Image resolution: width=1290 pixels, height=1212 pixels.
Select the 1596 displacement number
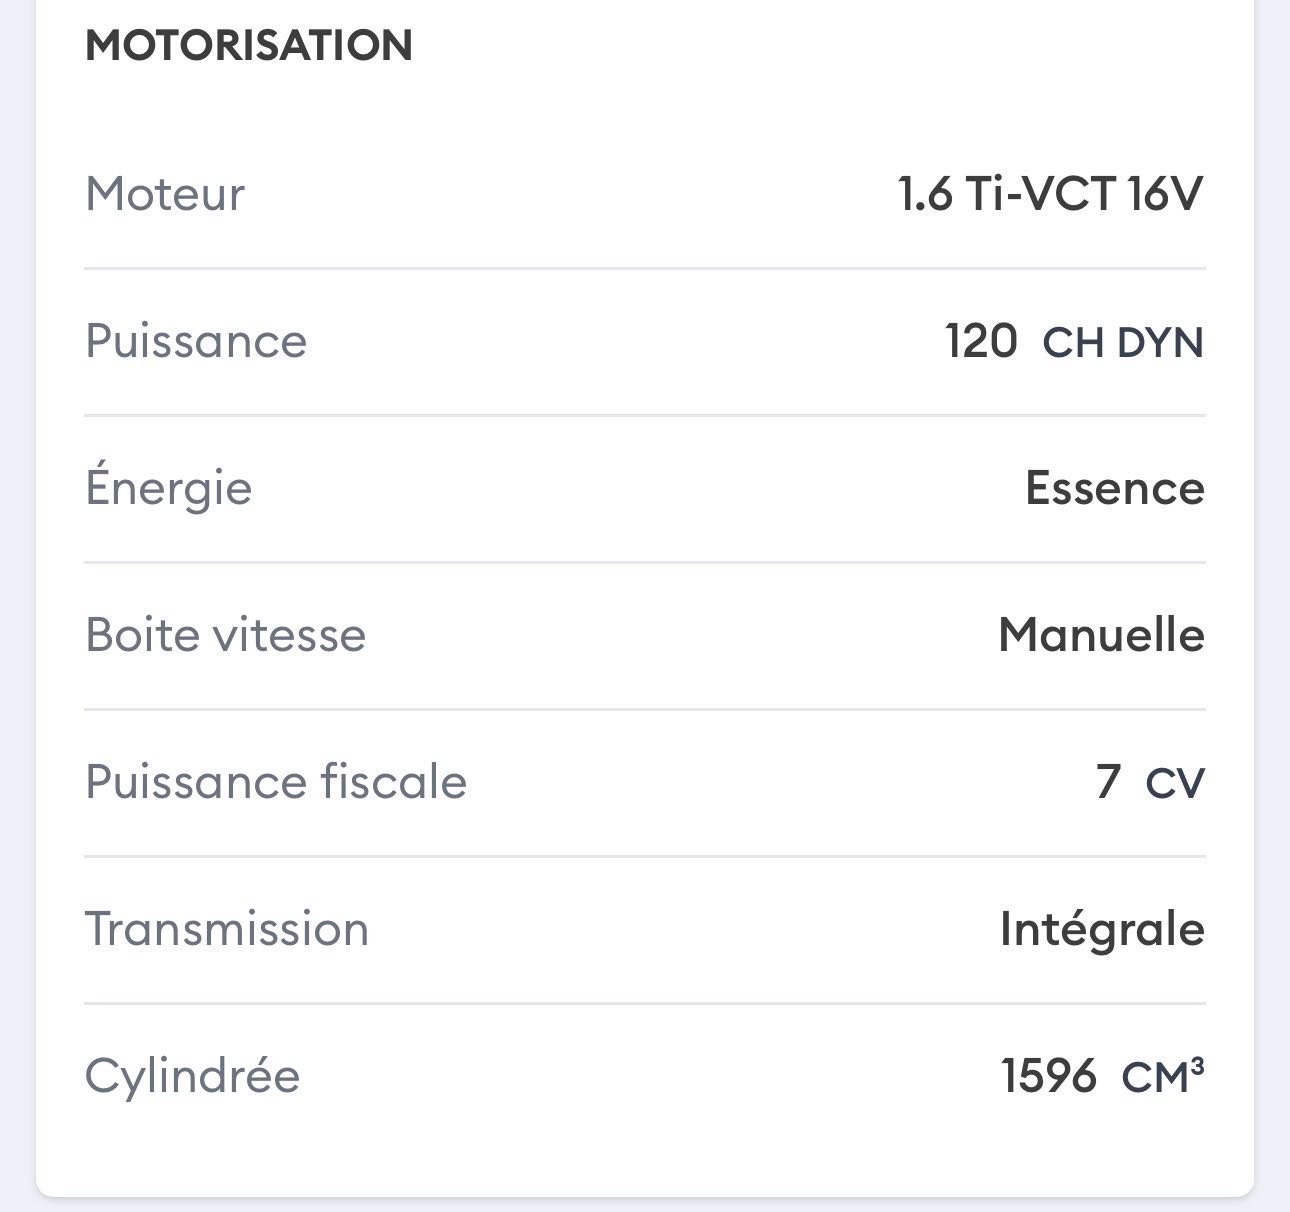click(1049, 1076)
